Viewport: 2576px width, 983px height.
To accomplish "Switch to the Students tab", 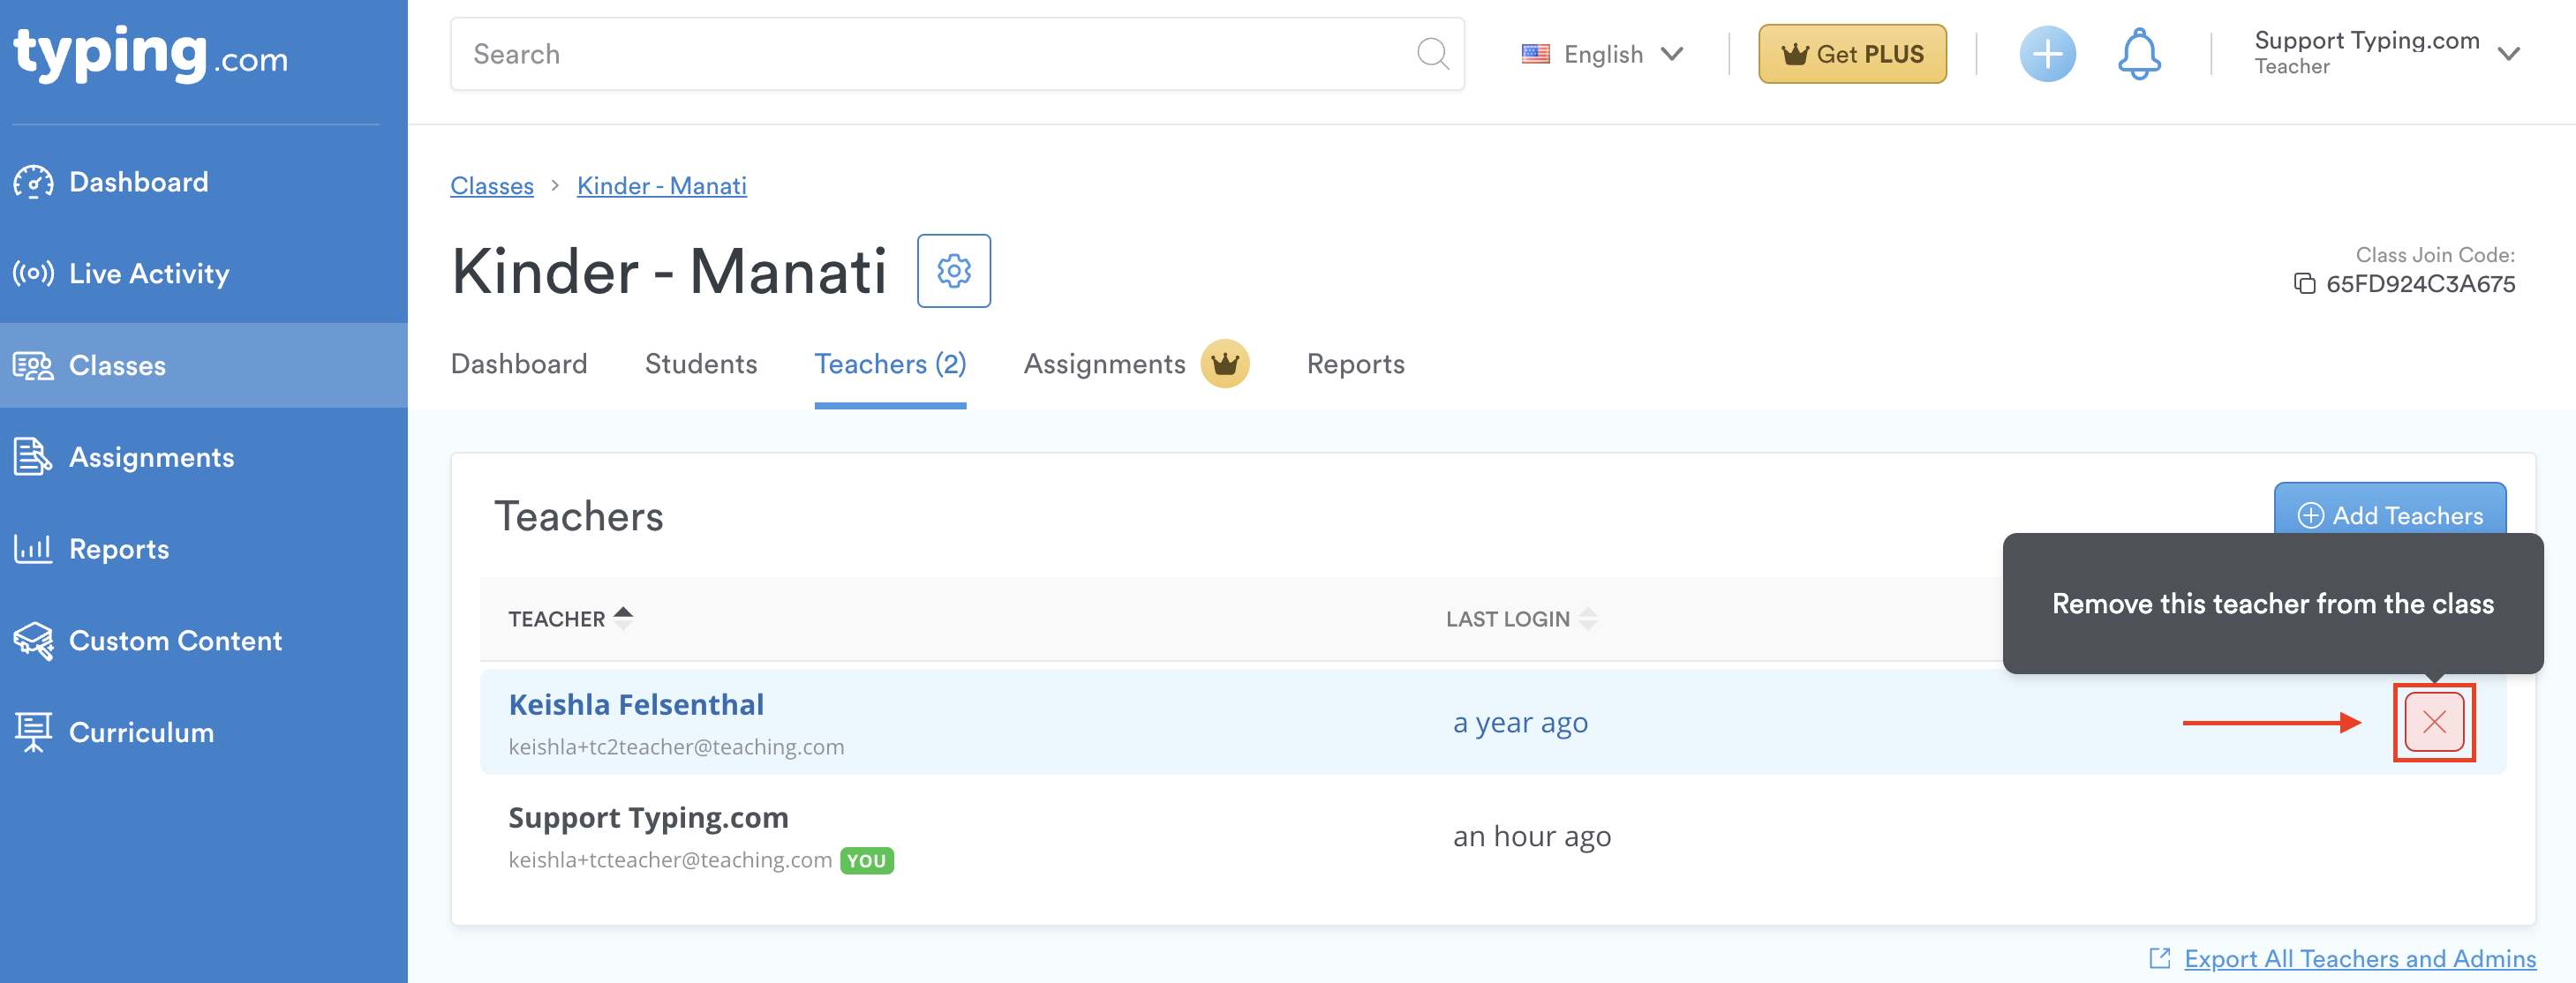I will [x=700, y=364].
